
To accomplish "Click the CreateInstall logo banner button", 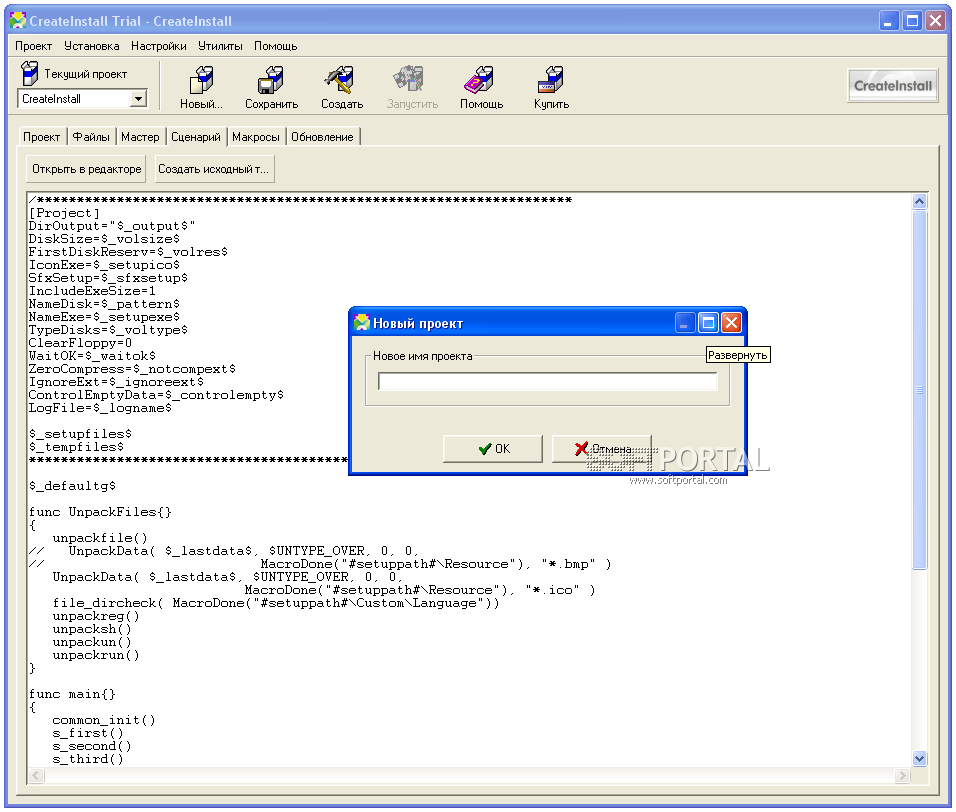I will tap(893, 86).
